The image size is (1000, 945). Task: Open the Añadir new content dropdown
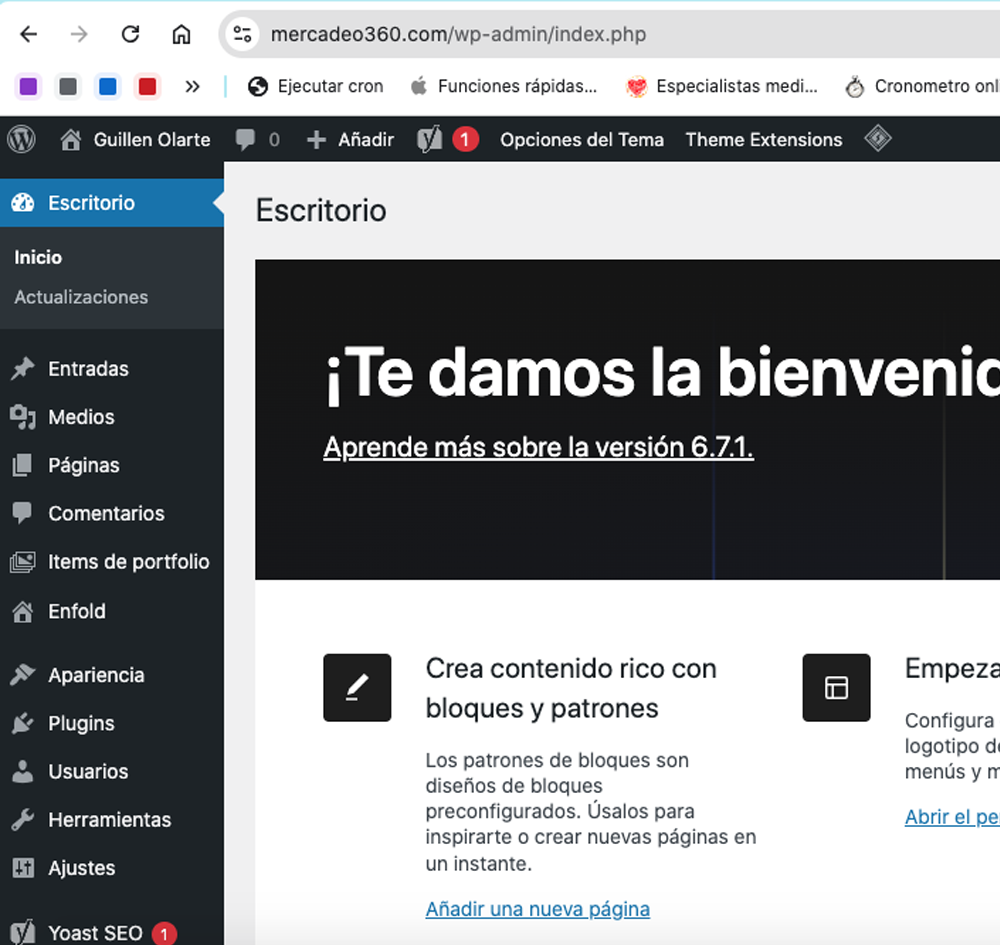click(x=351, y=140)
